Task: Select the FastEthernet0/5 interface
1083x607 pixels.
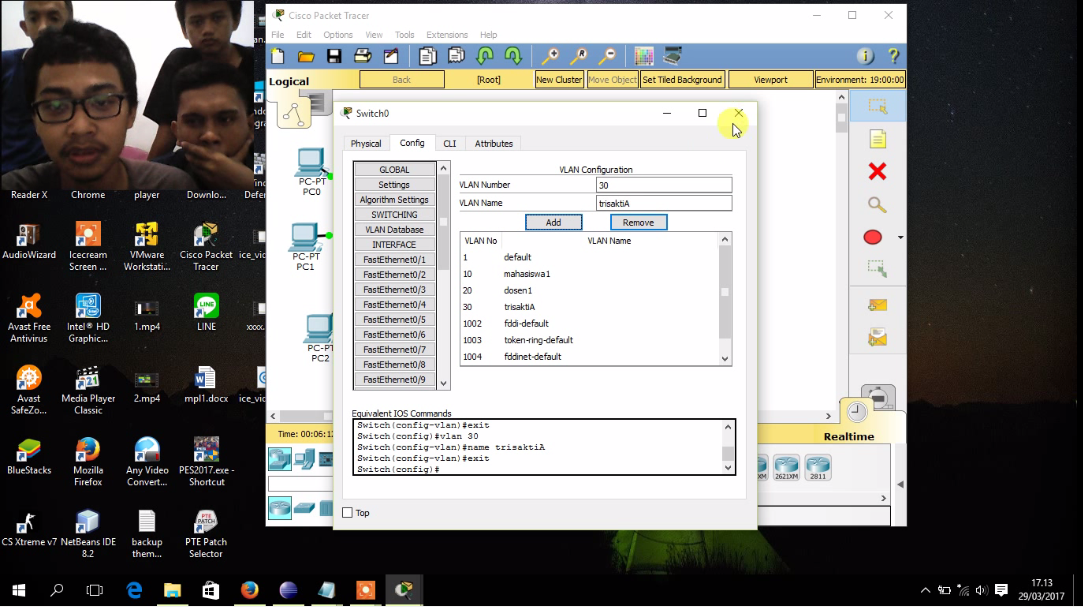Action: click(x=394, y=320)
